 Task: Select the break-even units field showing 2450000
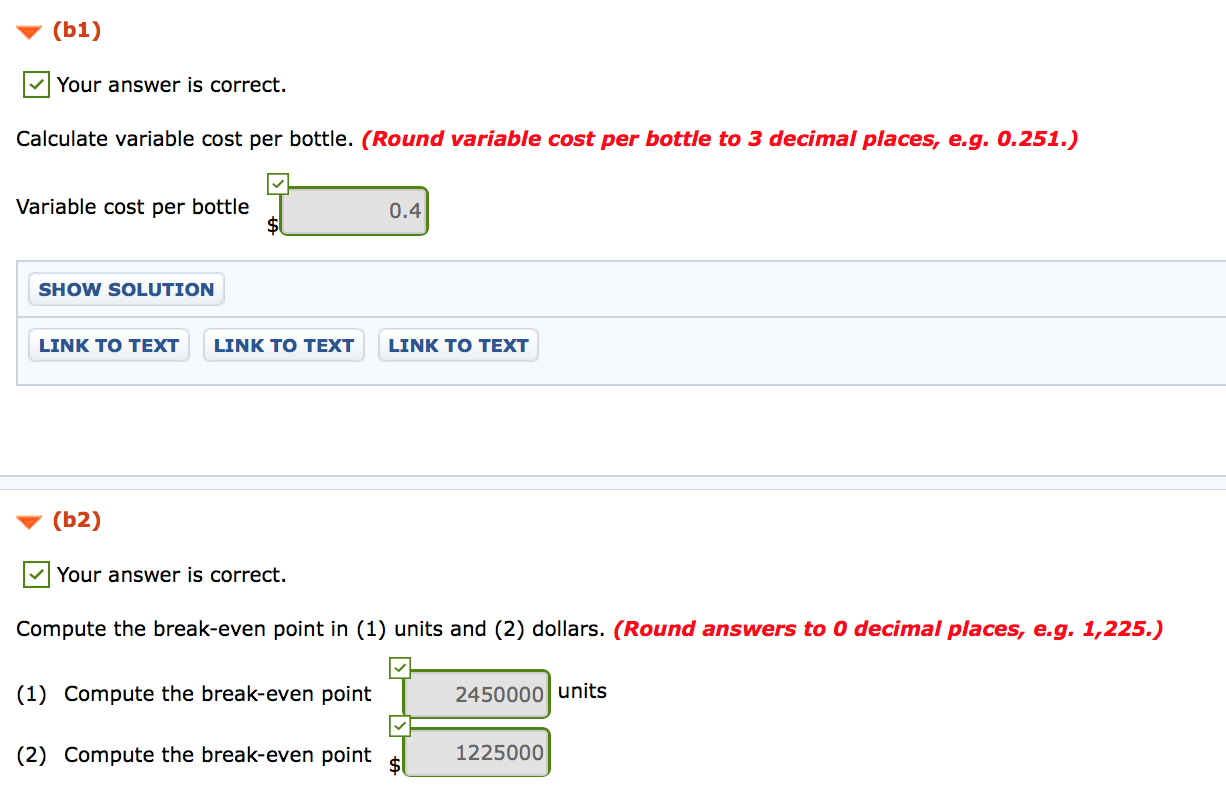476,693
